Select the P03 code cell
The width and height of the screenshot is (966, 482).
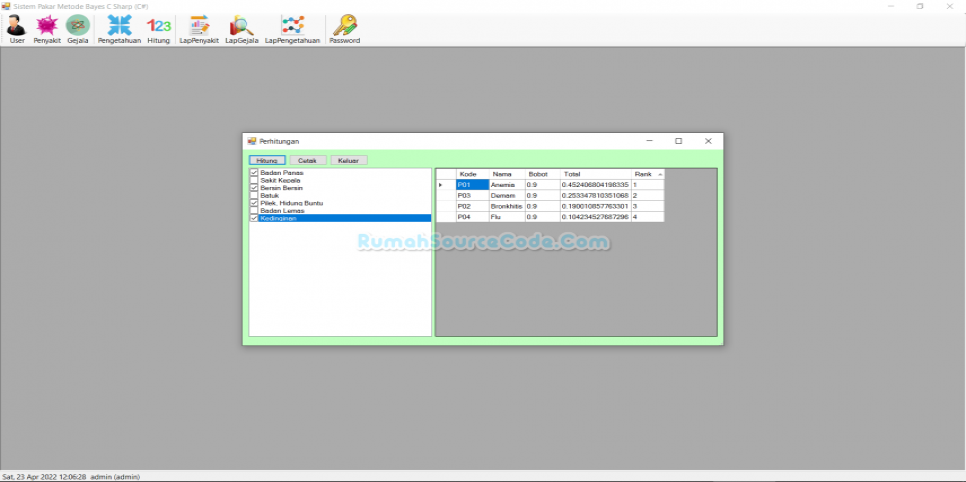[x=473, y=195]
